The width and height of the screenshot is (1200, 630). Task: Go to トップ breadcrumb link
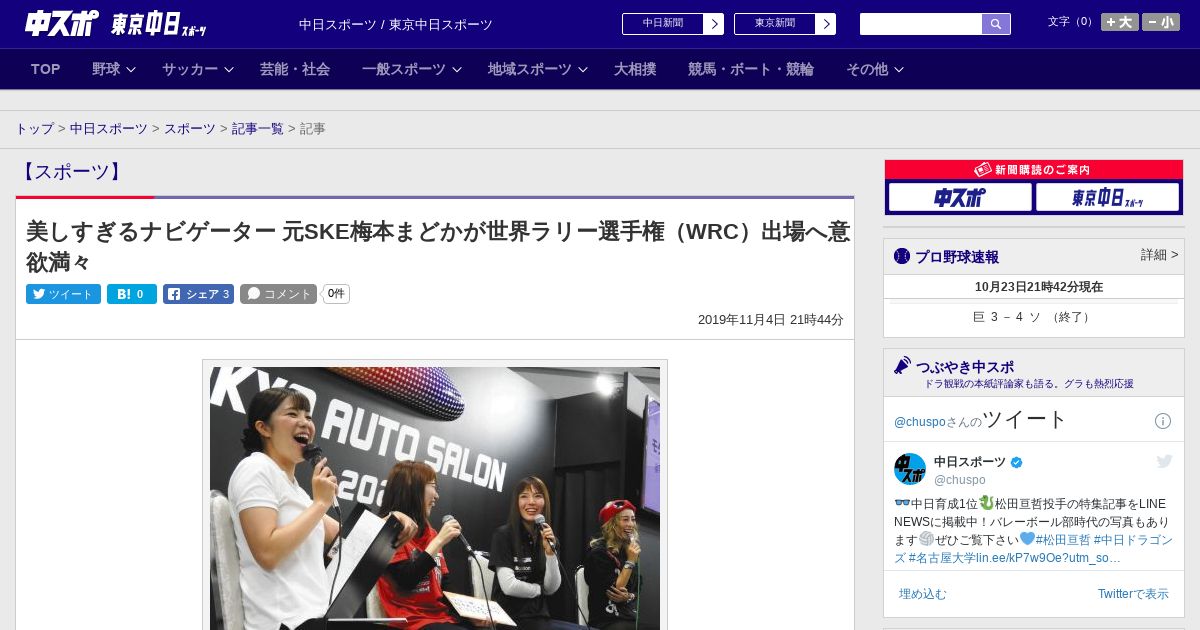tap(34, 129)
